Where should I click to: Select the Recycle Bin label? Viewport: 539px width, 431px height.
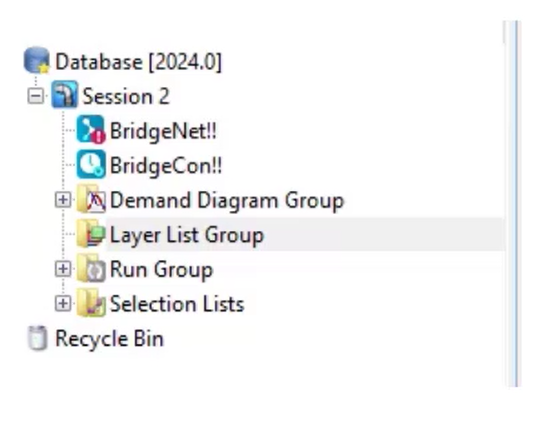[x=109, y=339]
